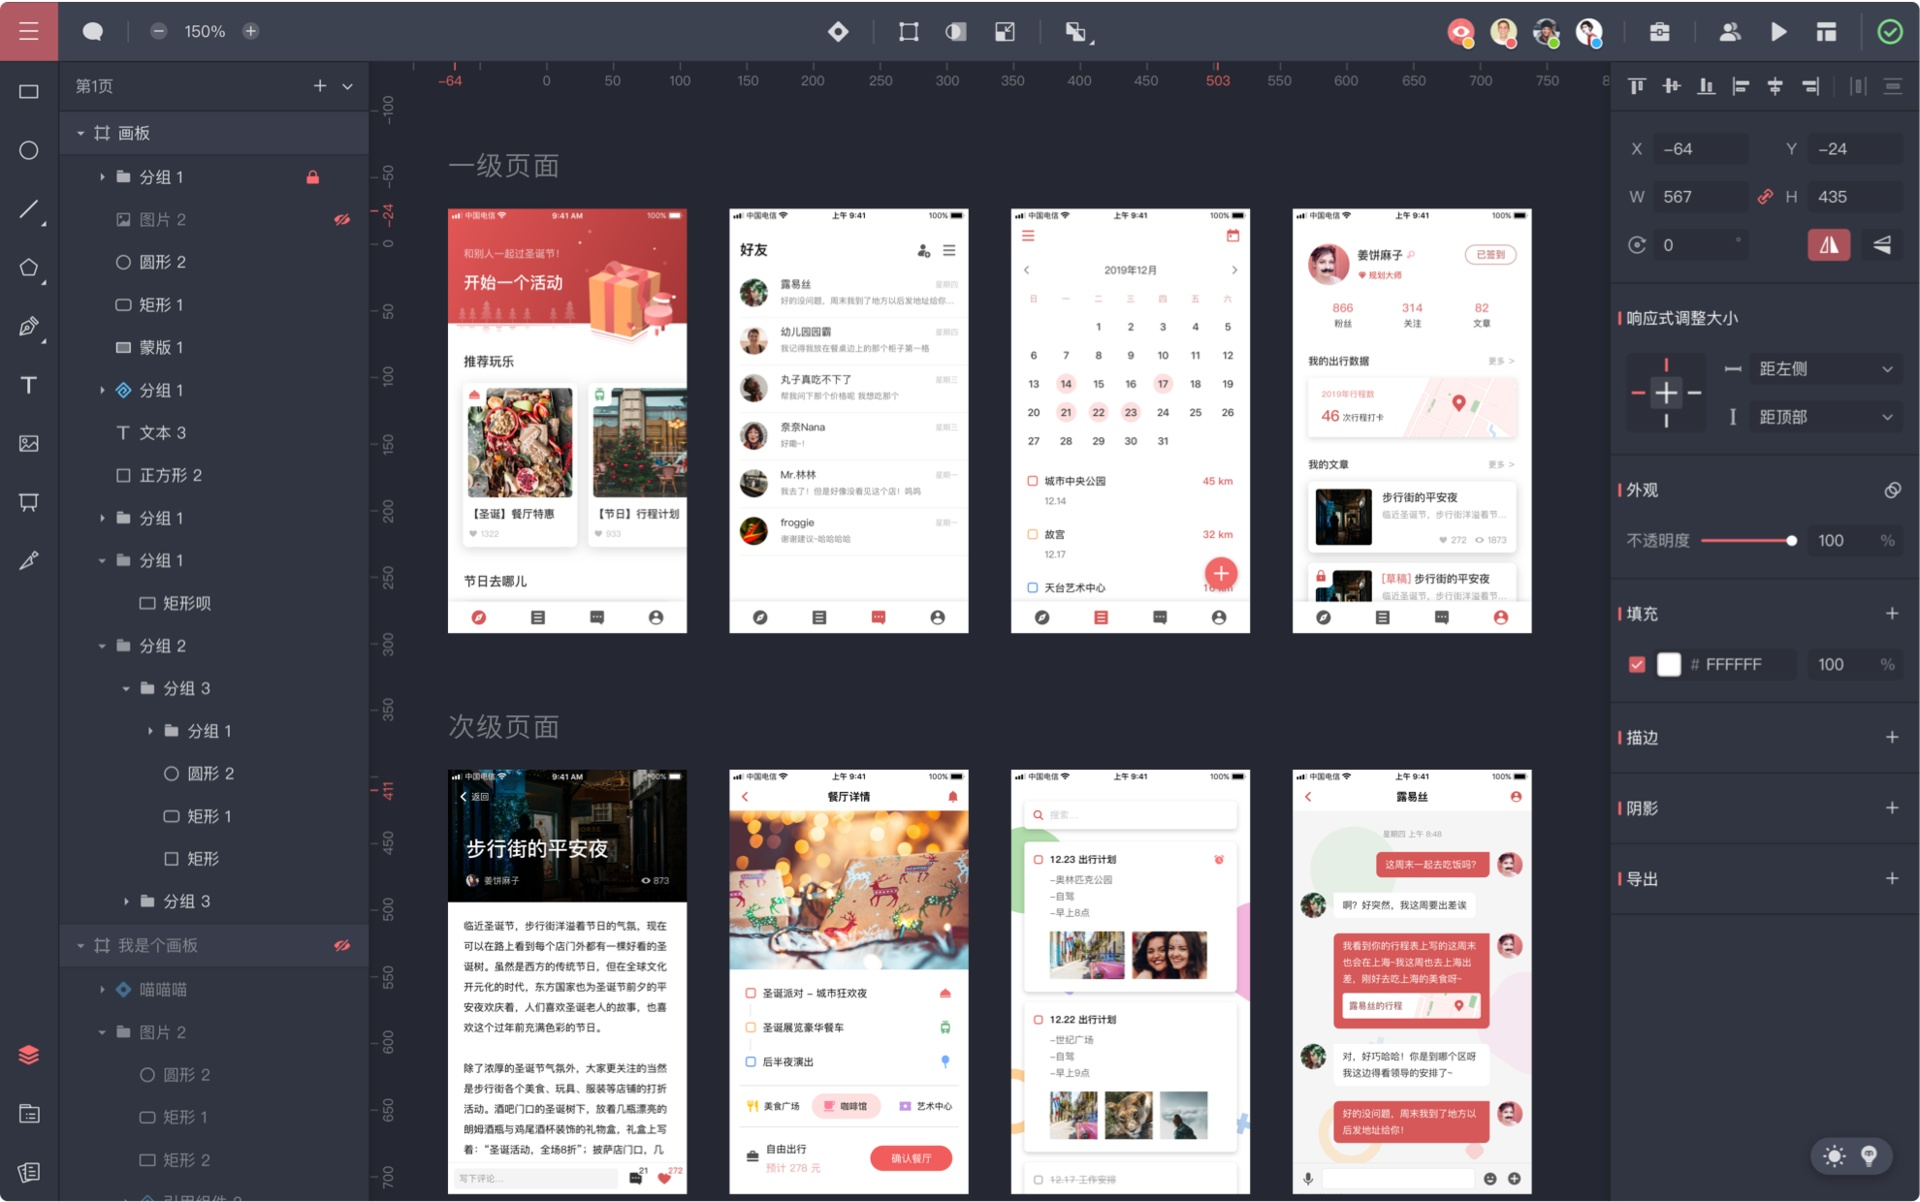The height and width of the screenshot is (1202, 1920).
Task: Open the 第1页 page list chevron
Action: click(x=347, y=86)
